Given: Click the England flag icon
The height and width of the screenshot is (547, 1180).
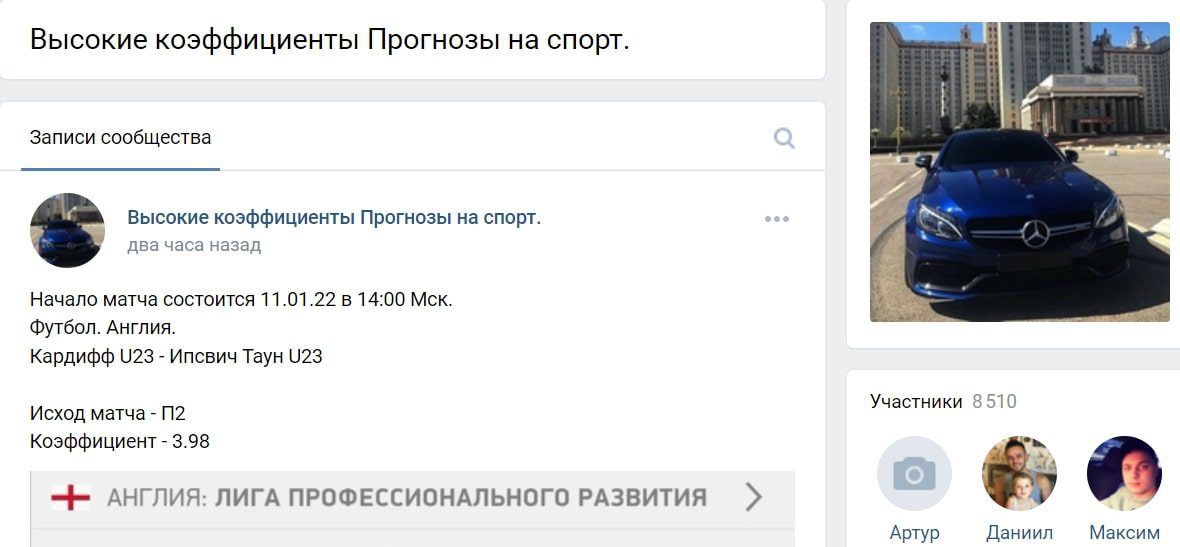Looking at the screenshot, I should tap(71, 497).
